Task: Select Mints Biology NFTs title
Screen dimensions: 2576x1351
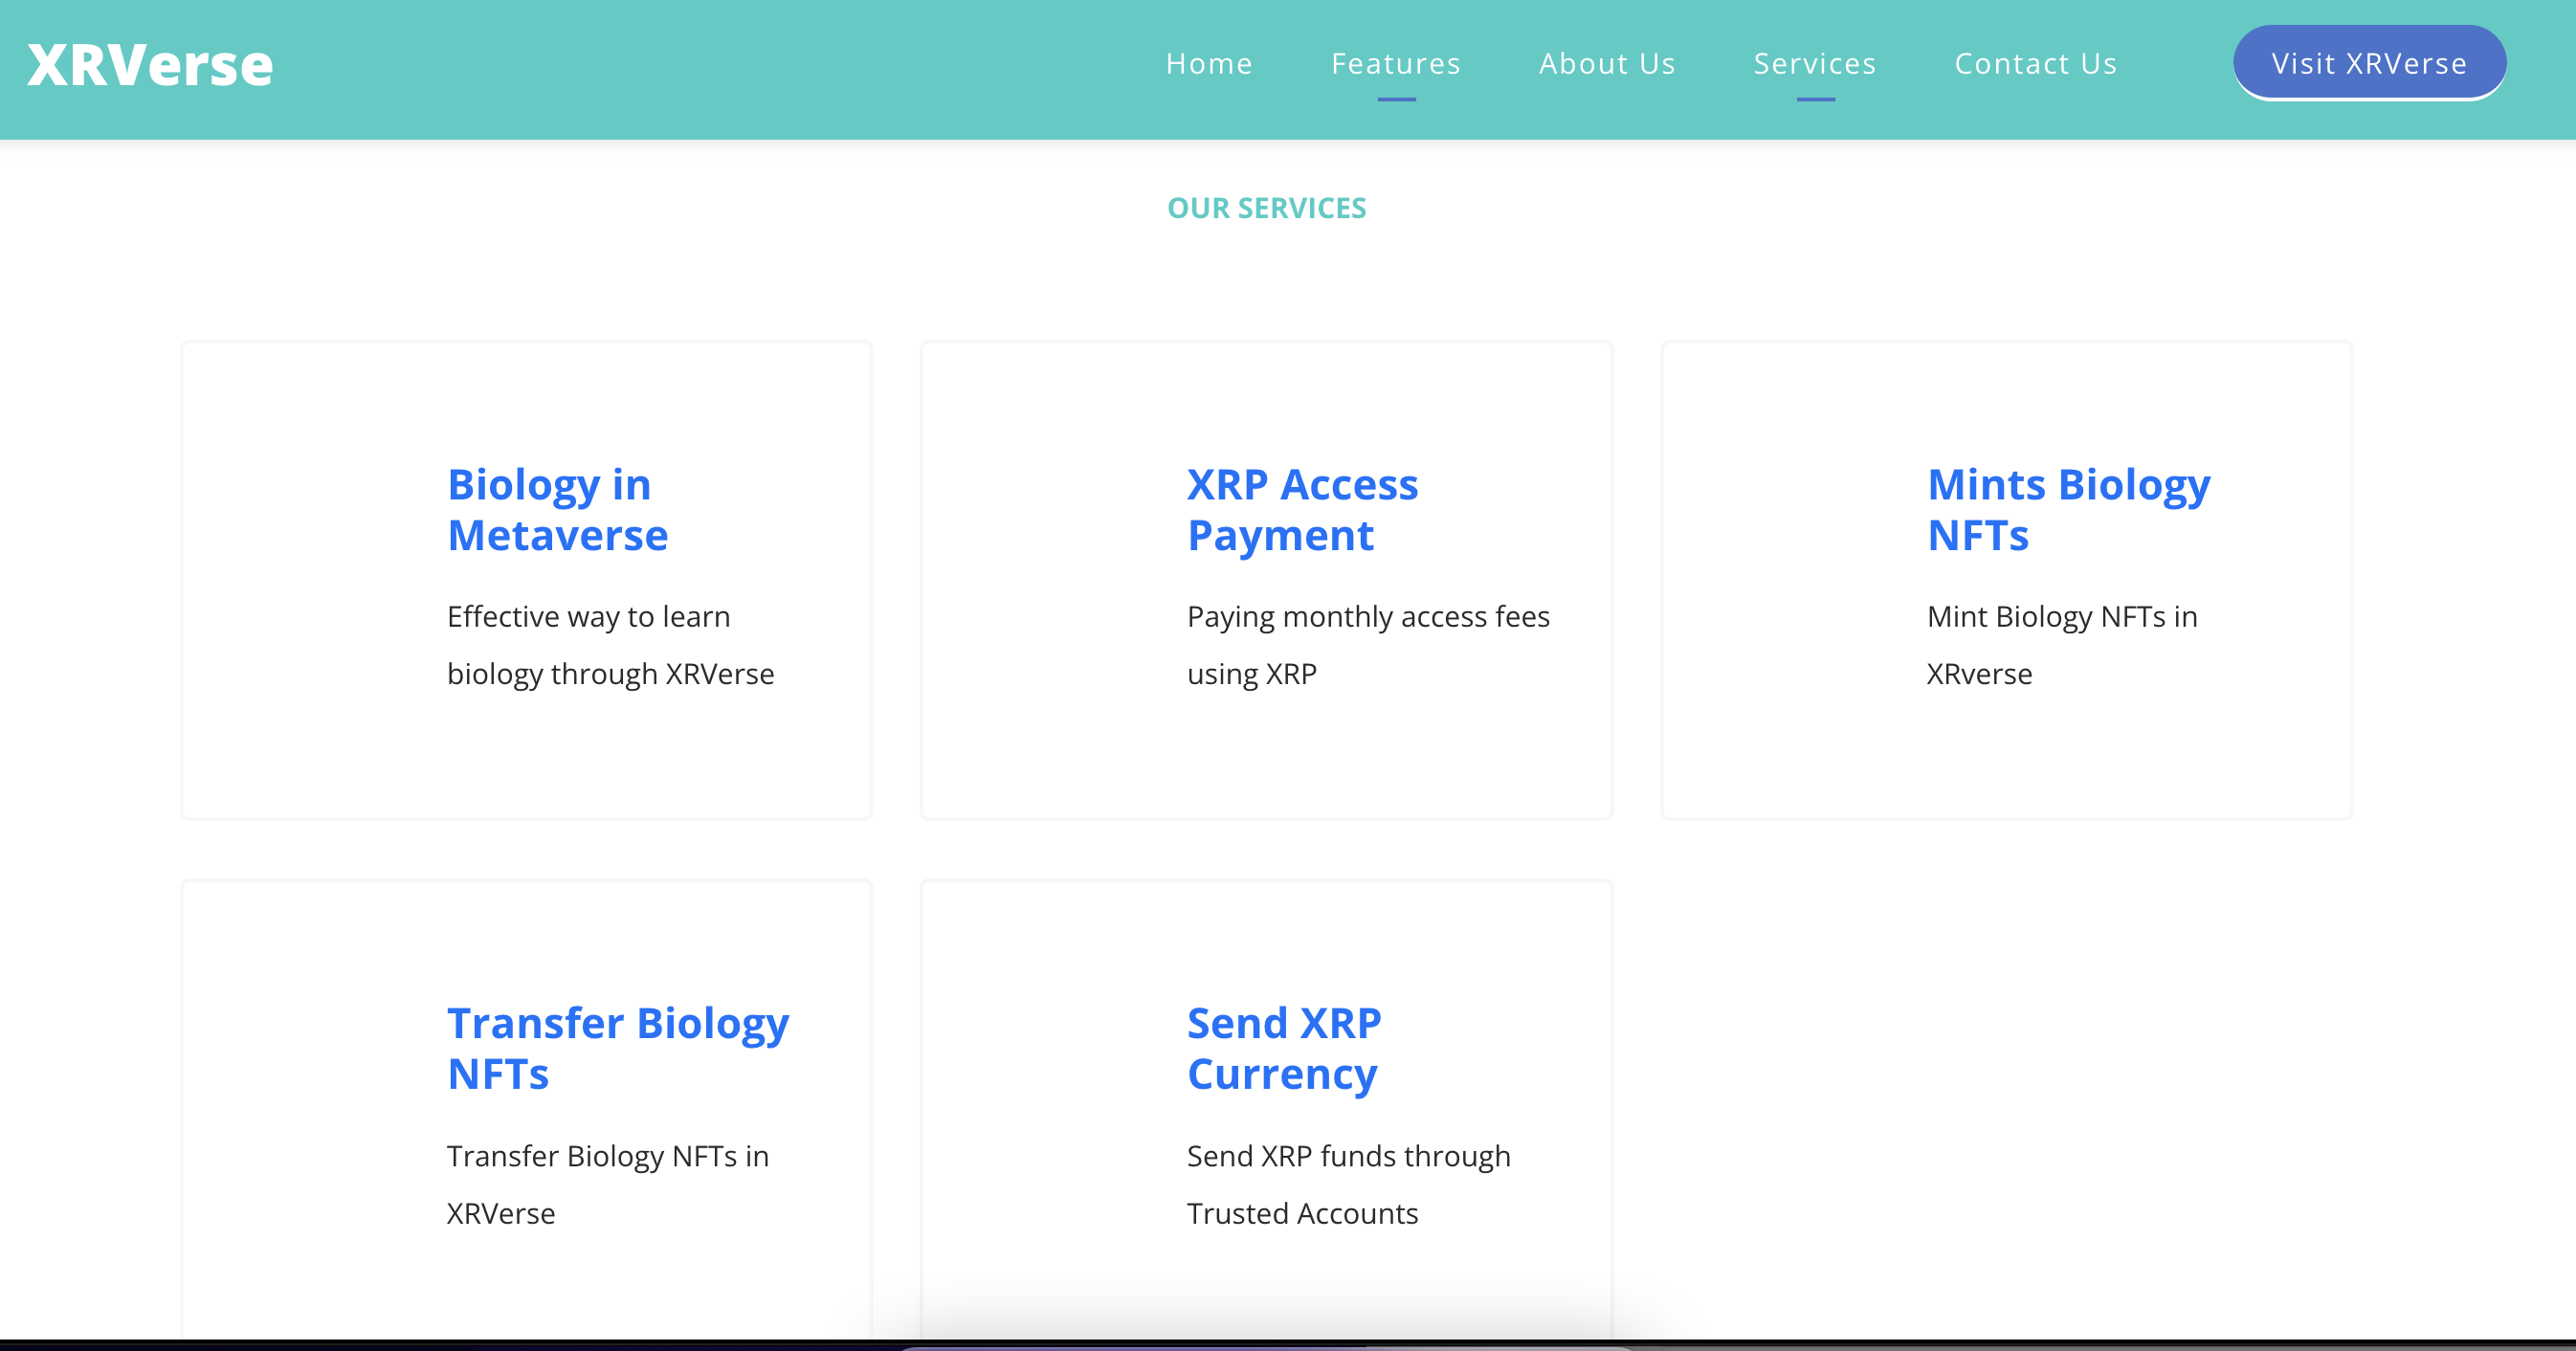Action: [x=2067, y=509]
